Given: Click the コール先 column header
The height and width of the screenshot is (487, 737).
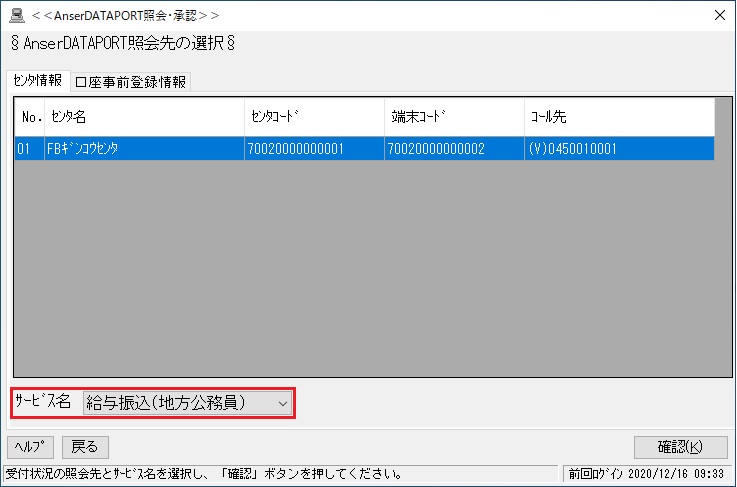Looking at the screenshot, I should point(619,117).
